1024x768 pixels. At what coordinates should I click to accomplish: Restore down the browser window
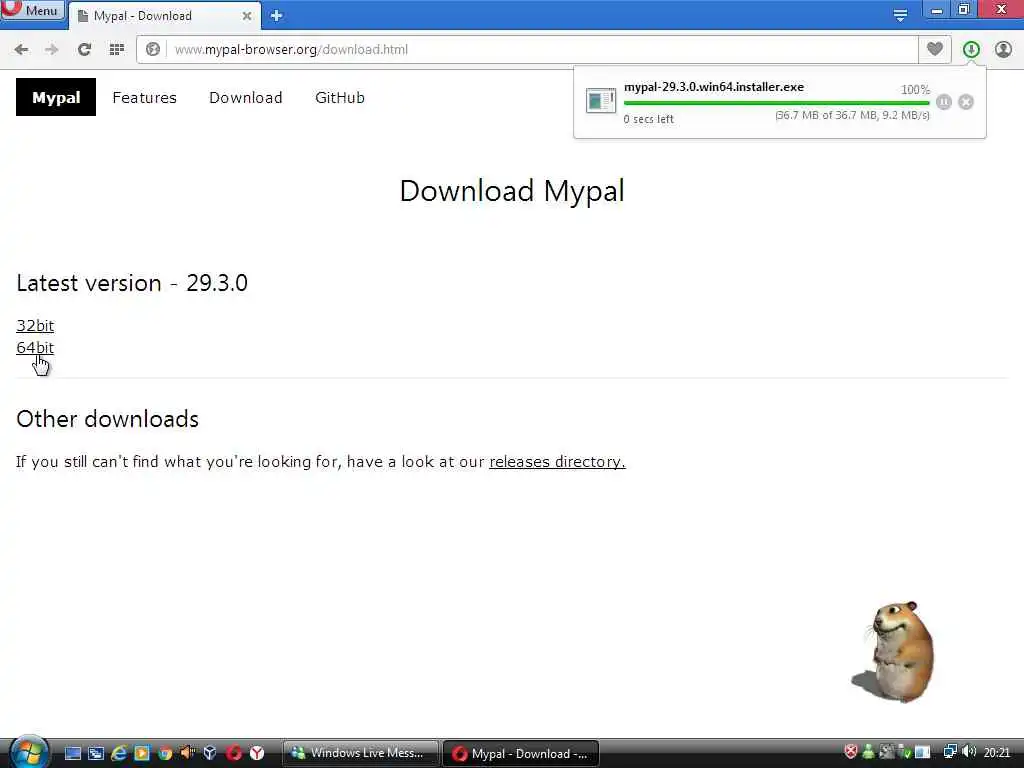(x=964, y=10)
